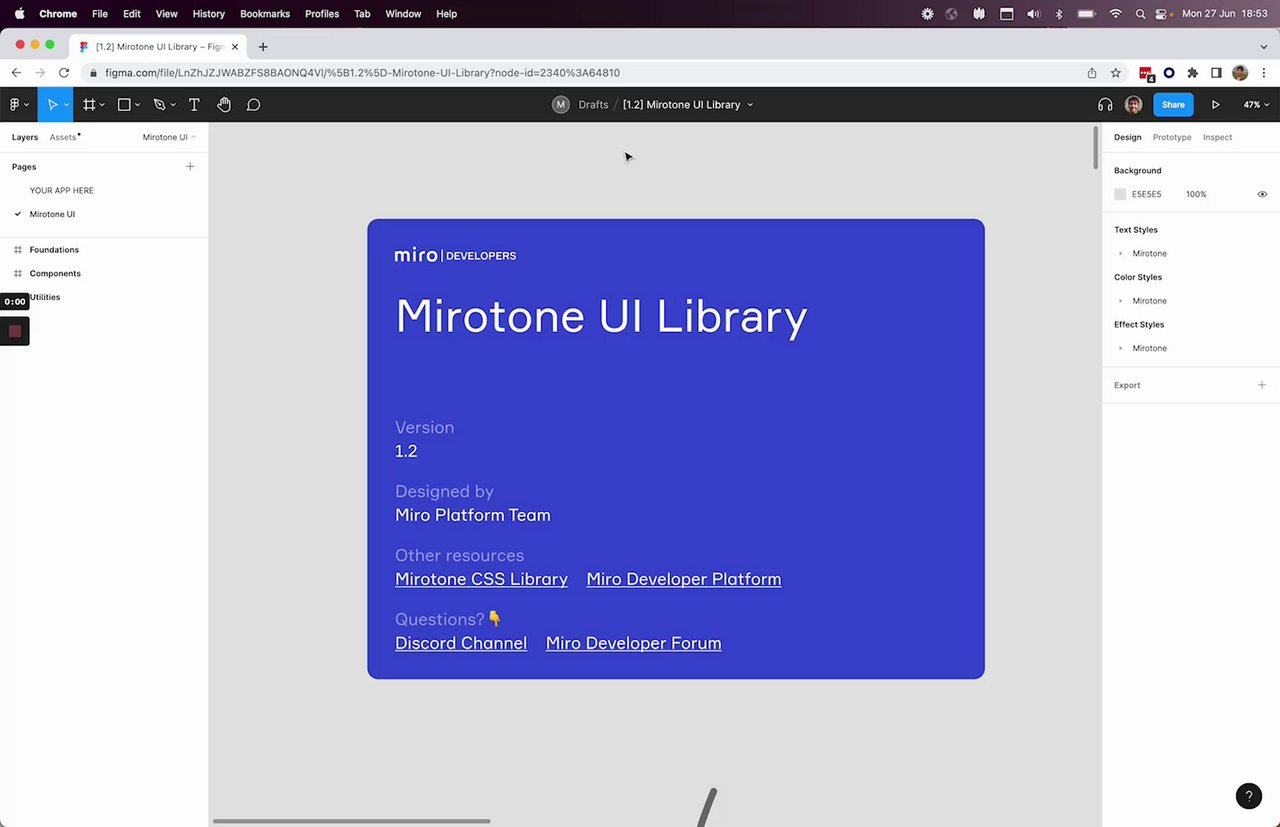The width and height of the screenshot is (1280, 827).
Task: Open the Inspect tab
Action: point(1217,137)
